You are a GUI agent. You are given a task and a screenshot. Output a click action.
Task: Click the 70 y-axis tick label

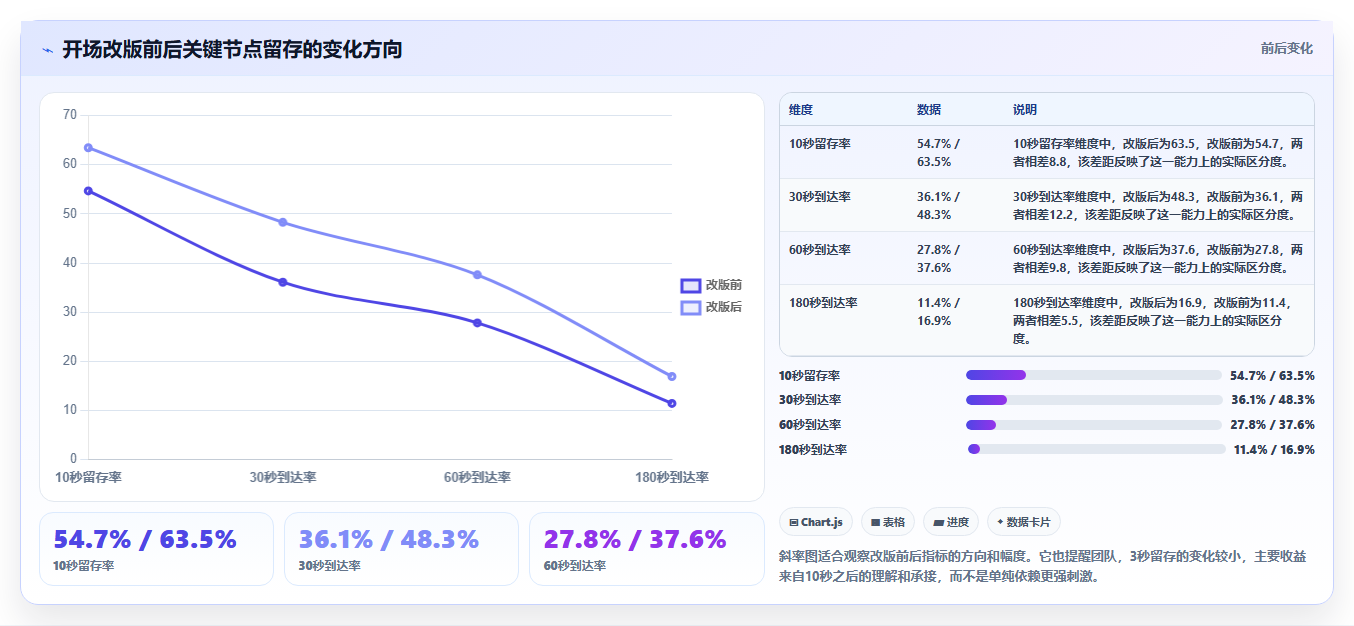(x=70, y=115)
